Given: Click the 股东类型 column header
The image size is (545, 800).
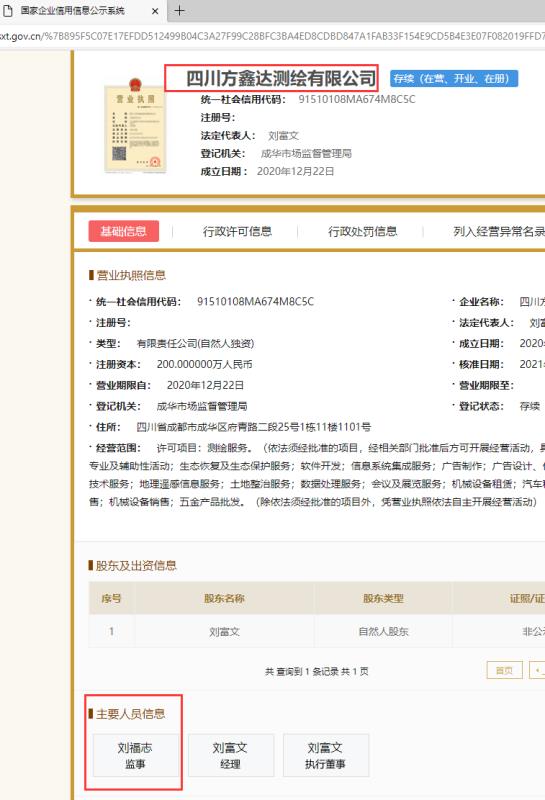Looking at the screenshot, I should (x=383, y=598).
